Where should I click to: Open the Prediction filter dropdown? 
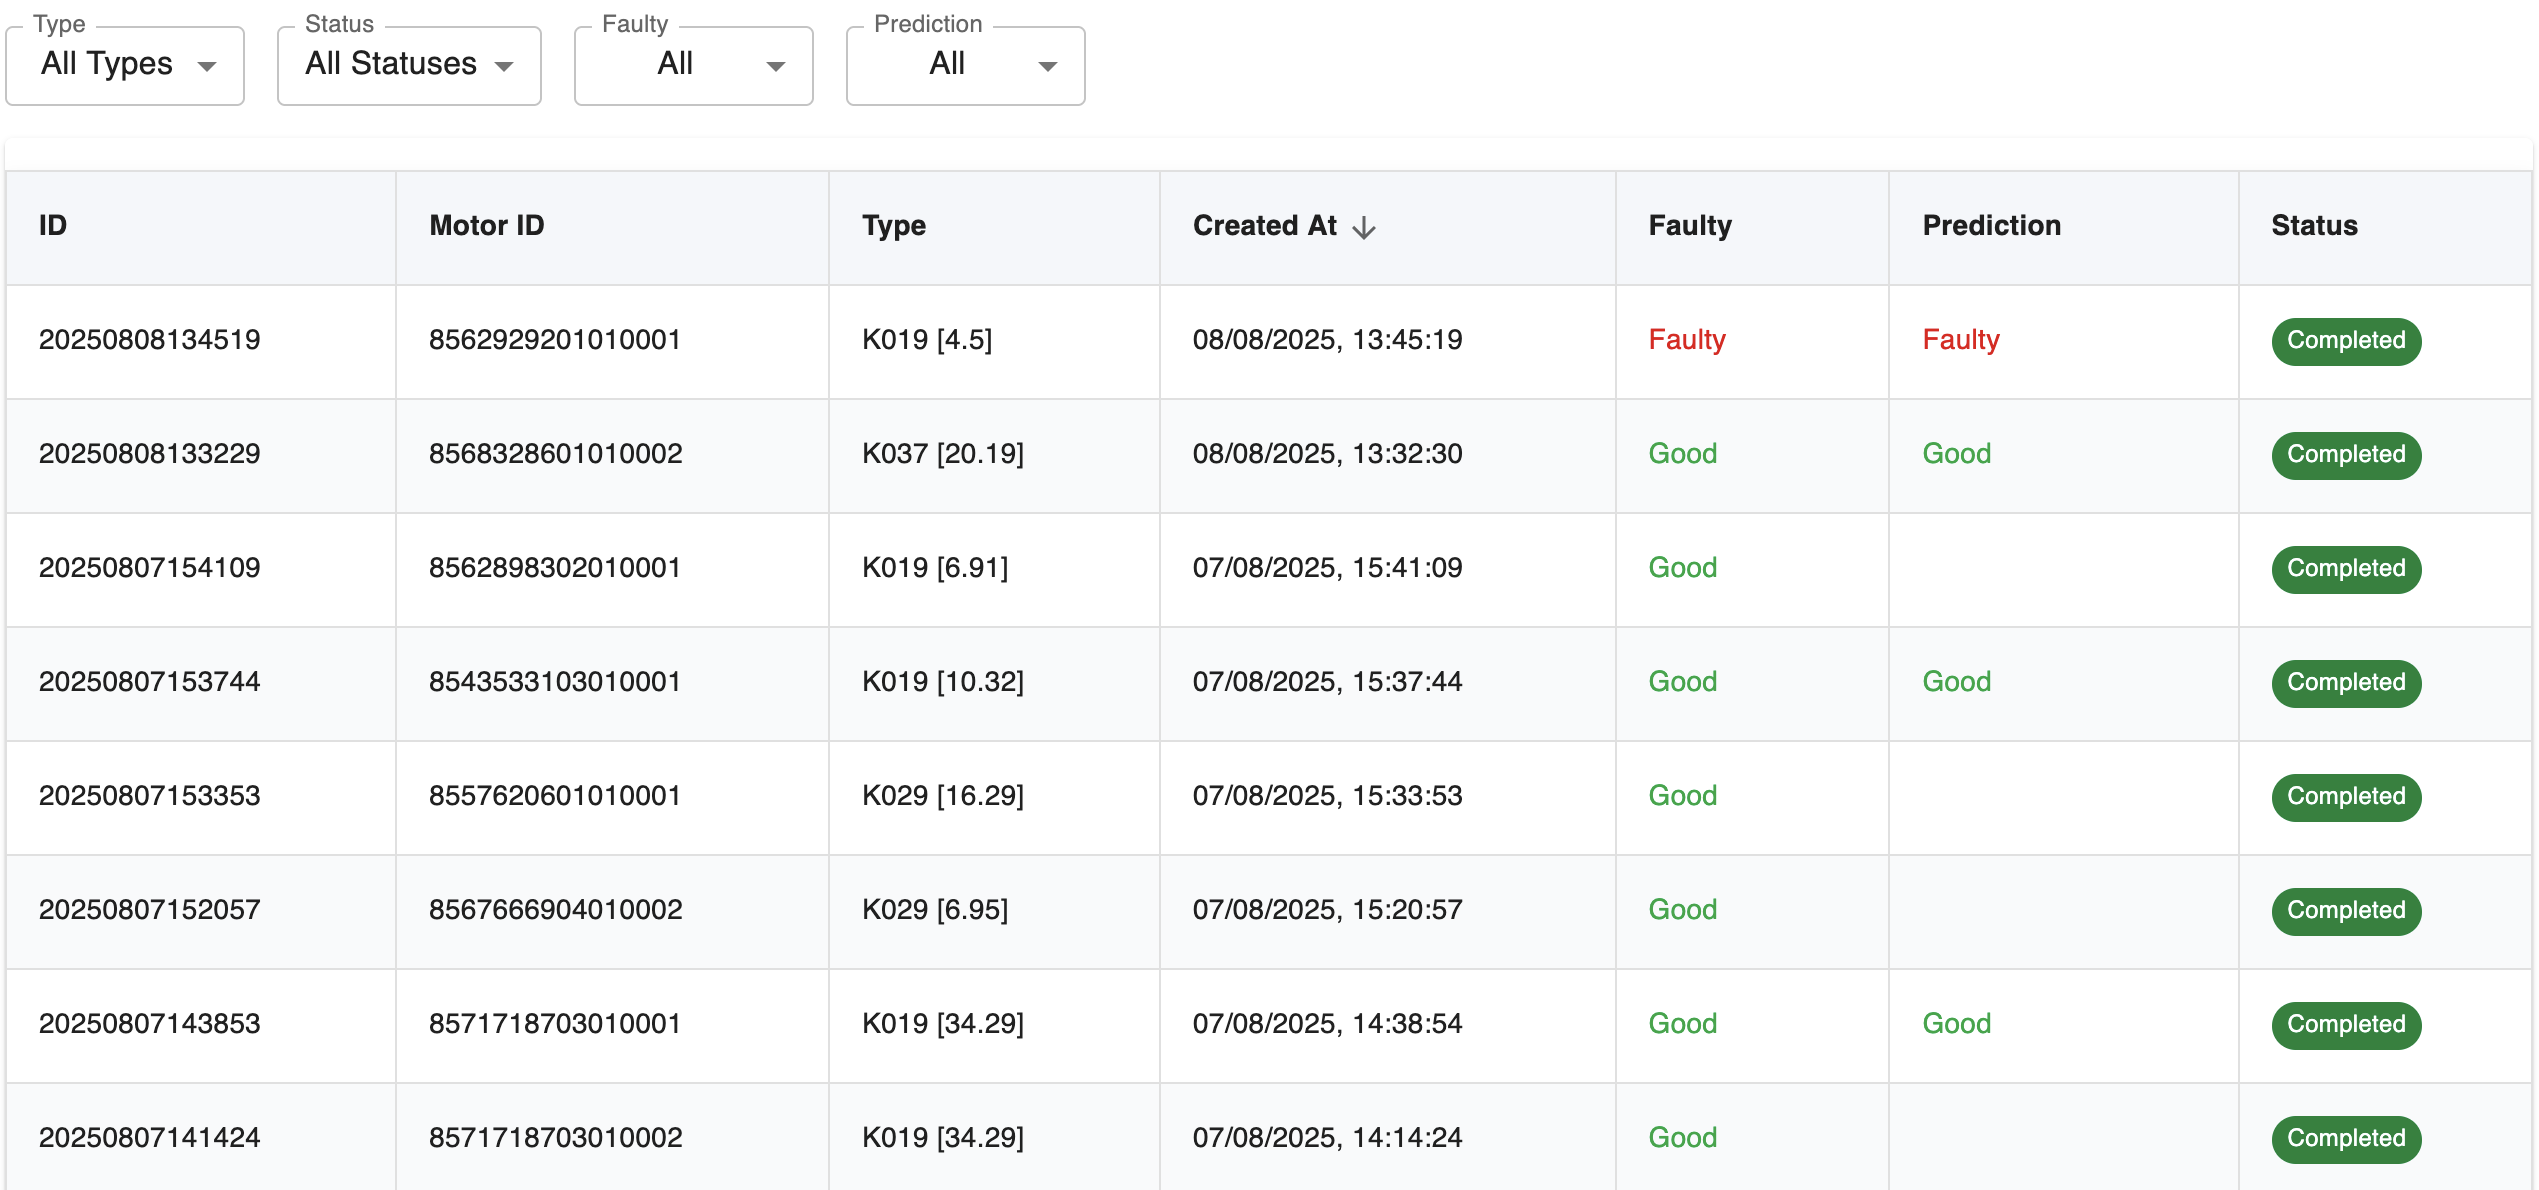(x=963, y=64)
